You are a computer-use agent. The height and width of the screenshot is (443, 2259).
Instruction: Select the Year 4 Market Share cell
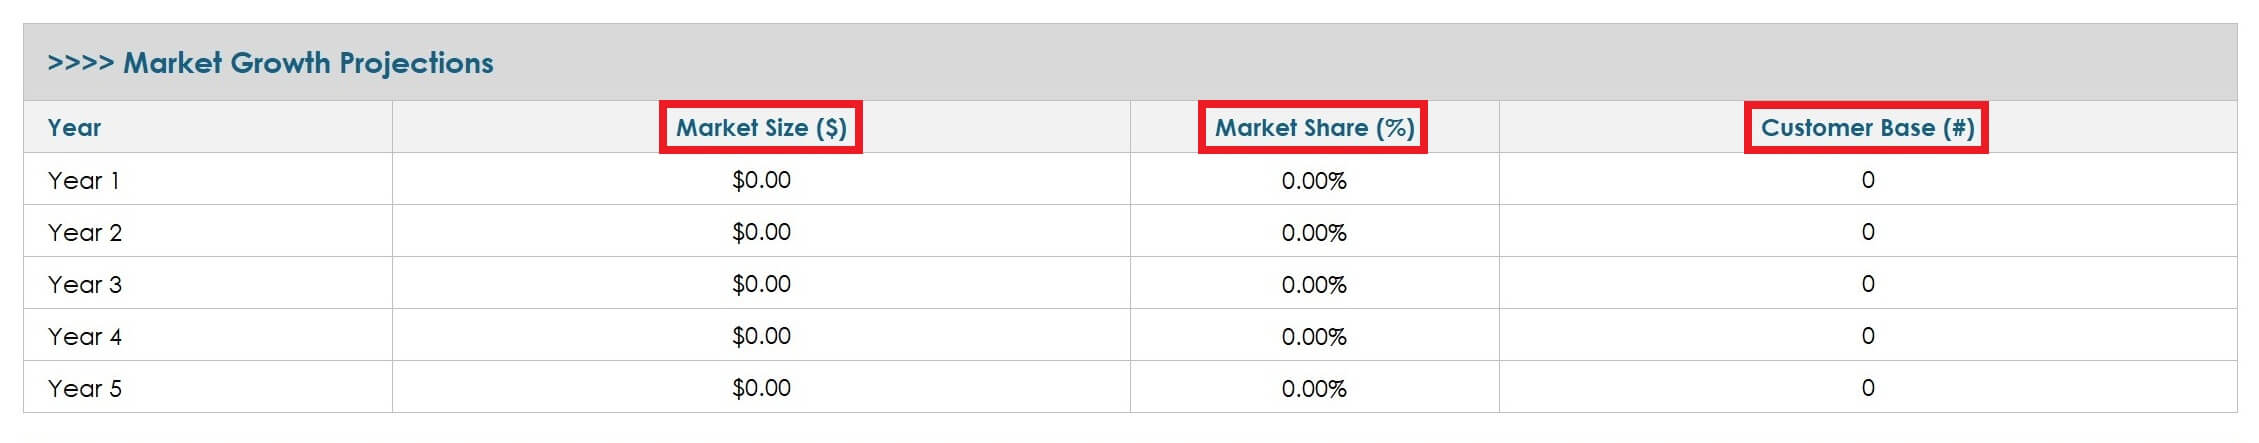click(x=1314, y=337)
